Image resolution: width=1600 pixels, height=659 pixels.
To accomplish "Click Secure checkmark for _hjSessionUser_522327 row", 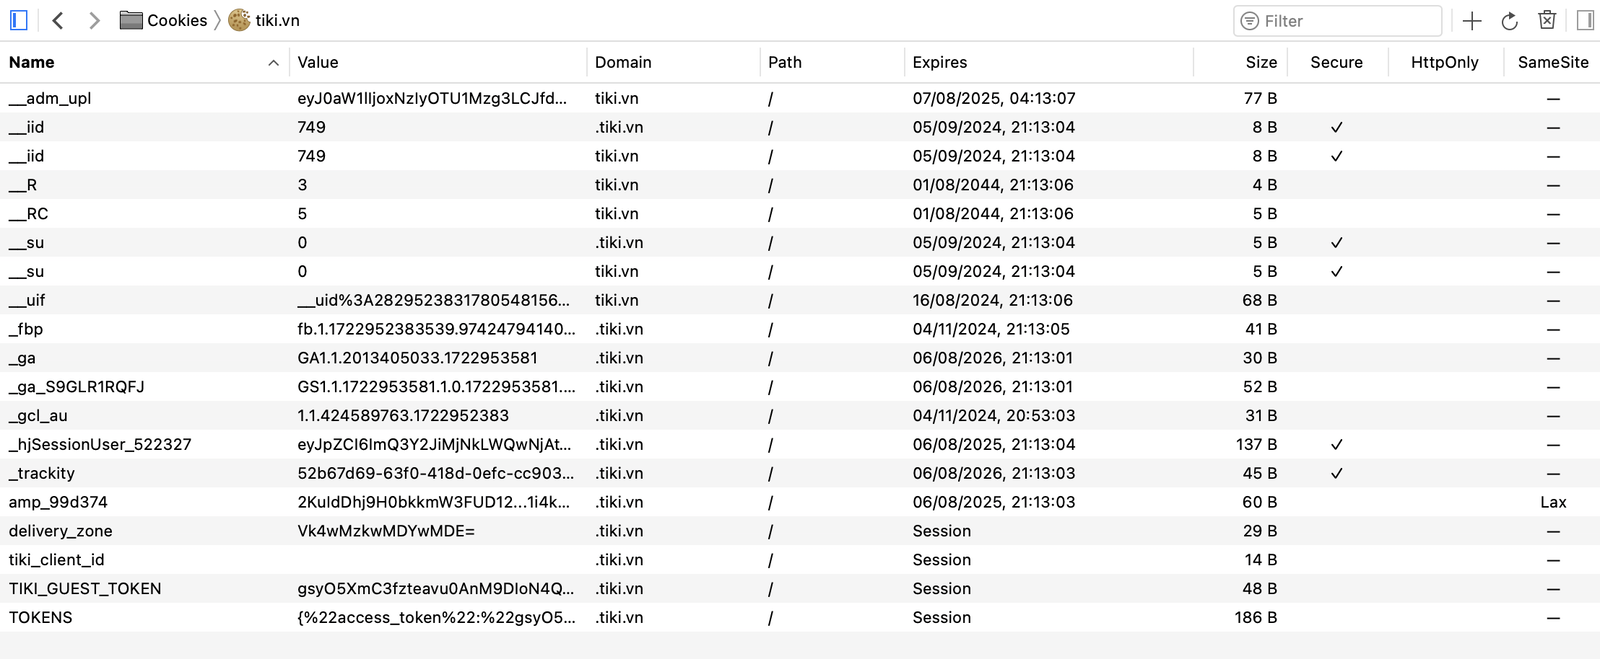I will click(x=1336, y=444).
